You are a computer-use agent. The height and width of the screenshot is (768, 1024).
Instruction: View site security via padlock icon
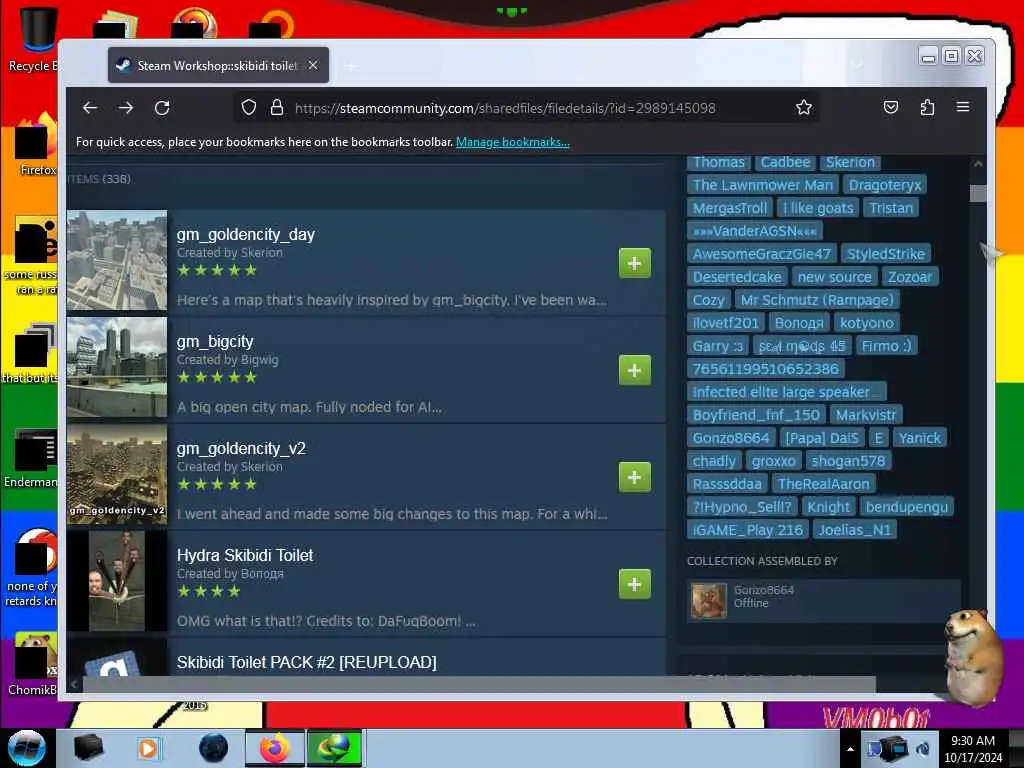277,108
